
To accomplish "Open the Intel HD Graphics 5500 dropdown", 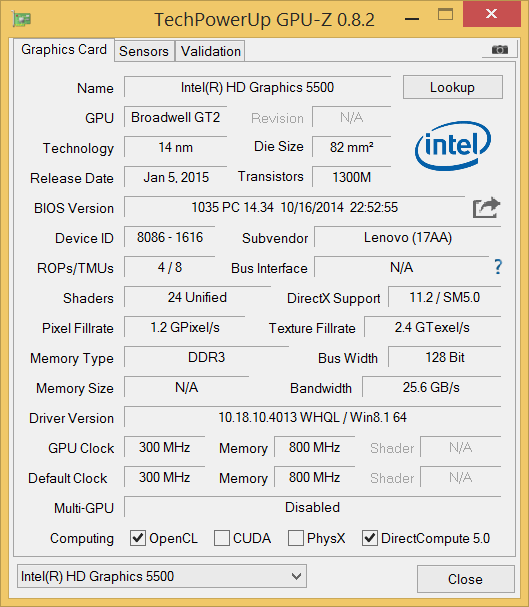I will [x=162, y=576].
